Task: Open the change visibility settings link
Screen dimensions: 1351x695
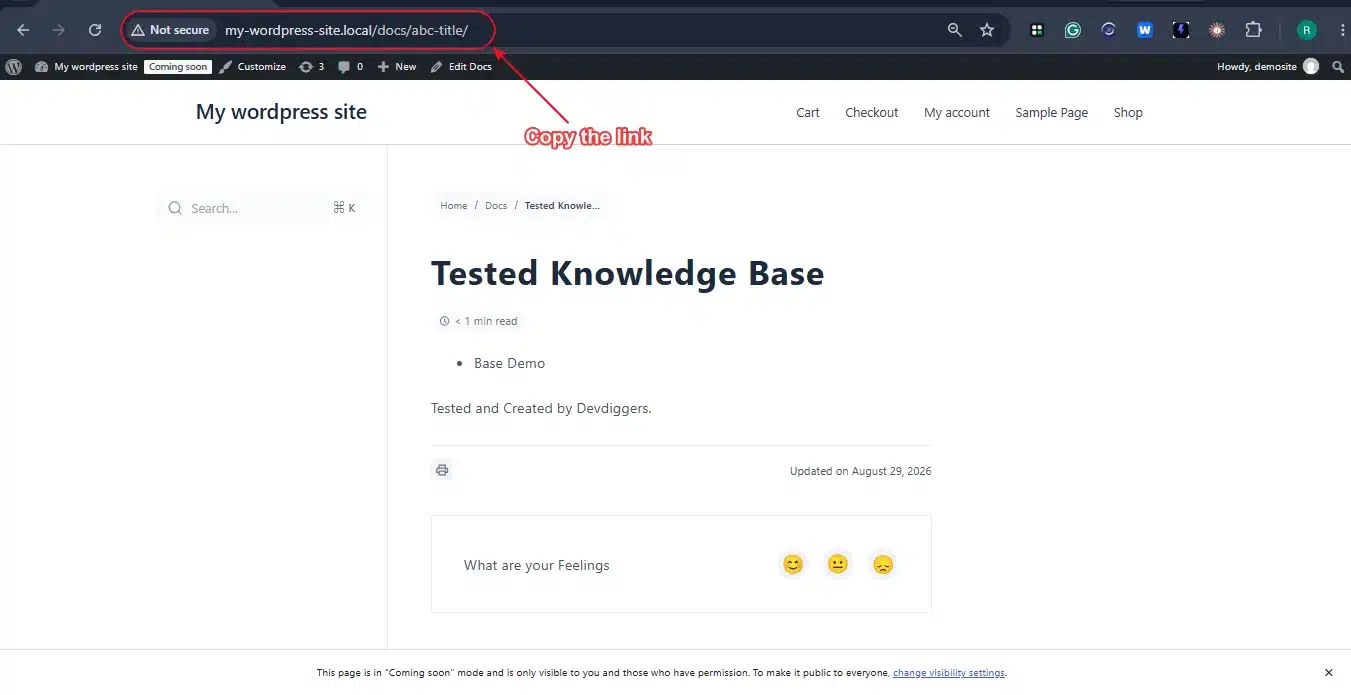Action: tap(949, 673)
